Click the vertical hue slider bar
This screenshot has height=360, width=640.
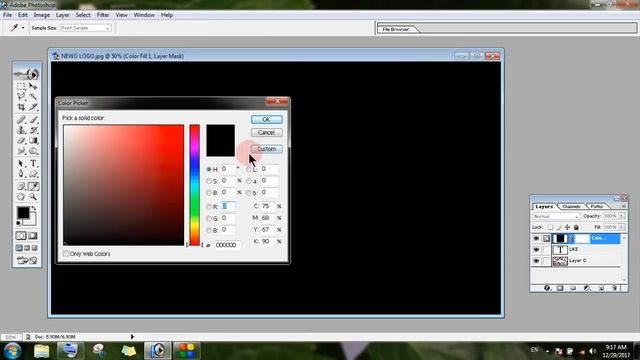[194, 185]
